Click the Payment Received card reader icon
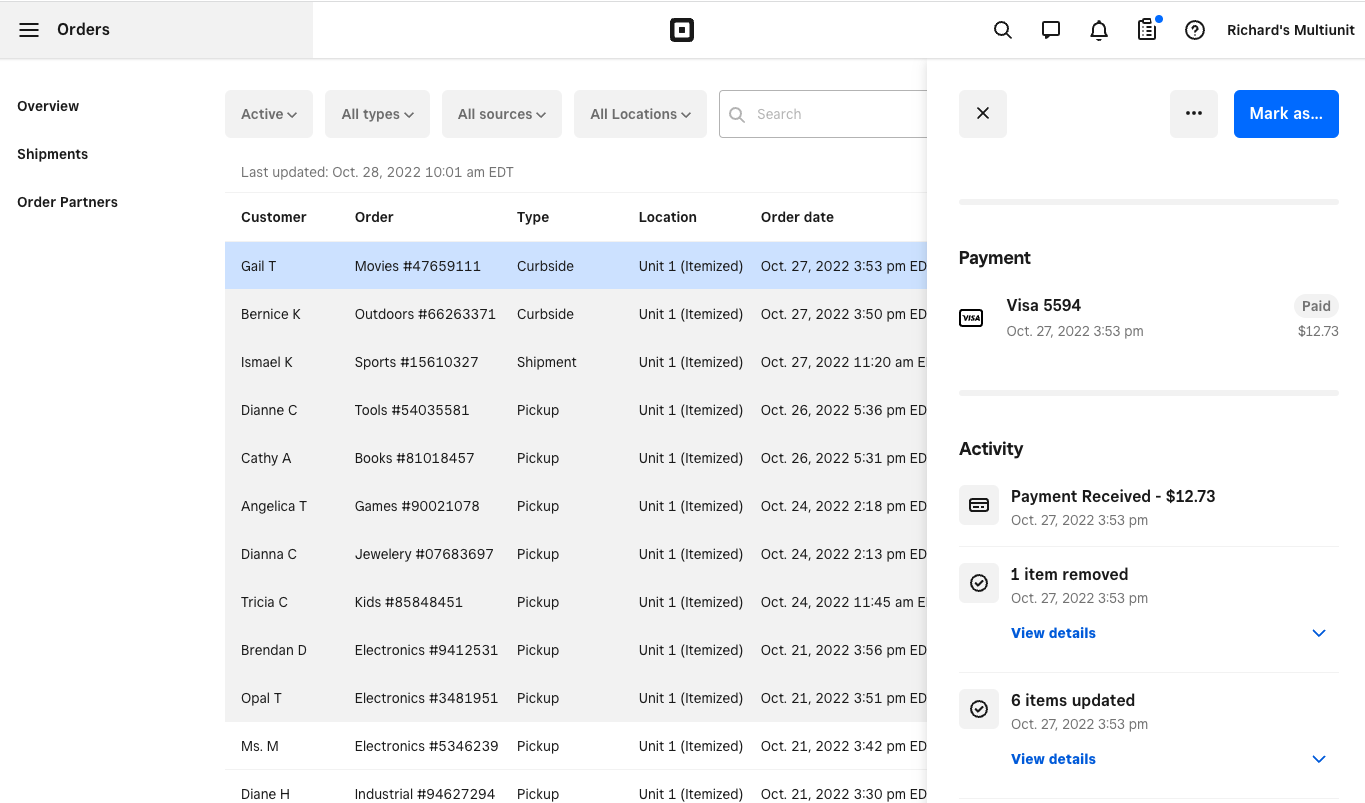This screenshot has width=1365, height=803. [979, 505]
